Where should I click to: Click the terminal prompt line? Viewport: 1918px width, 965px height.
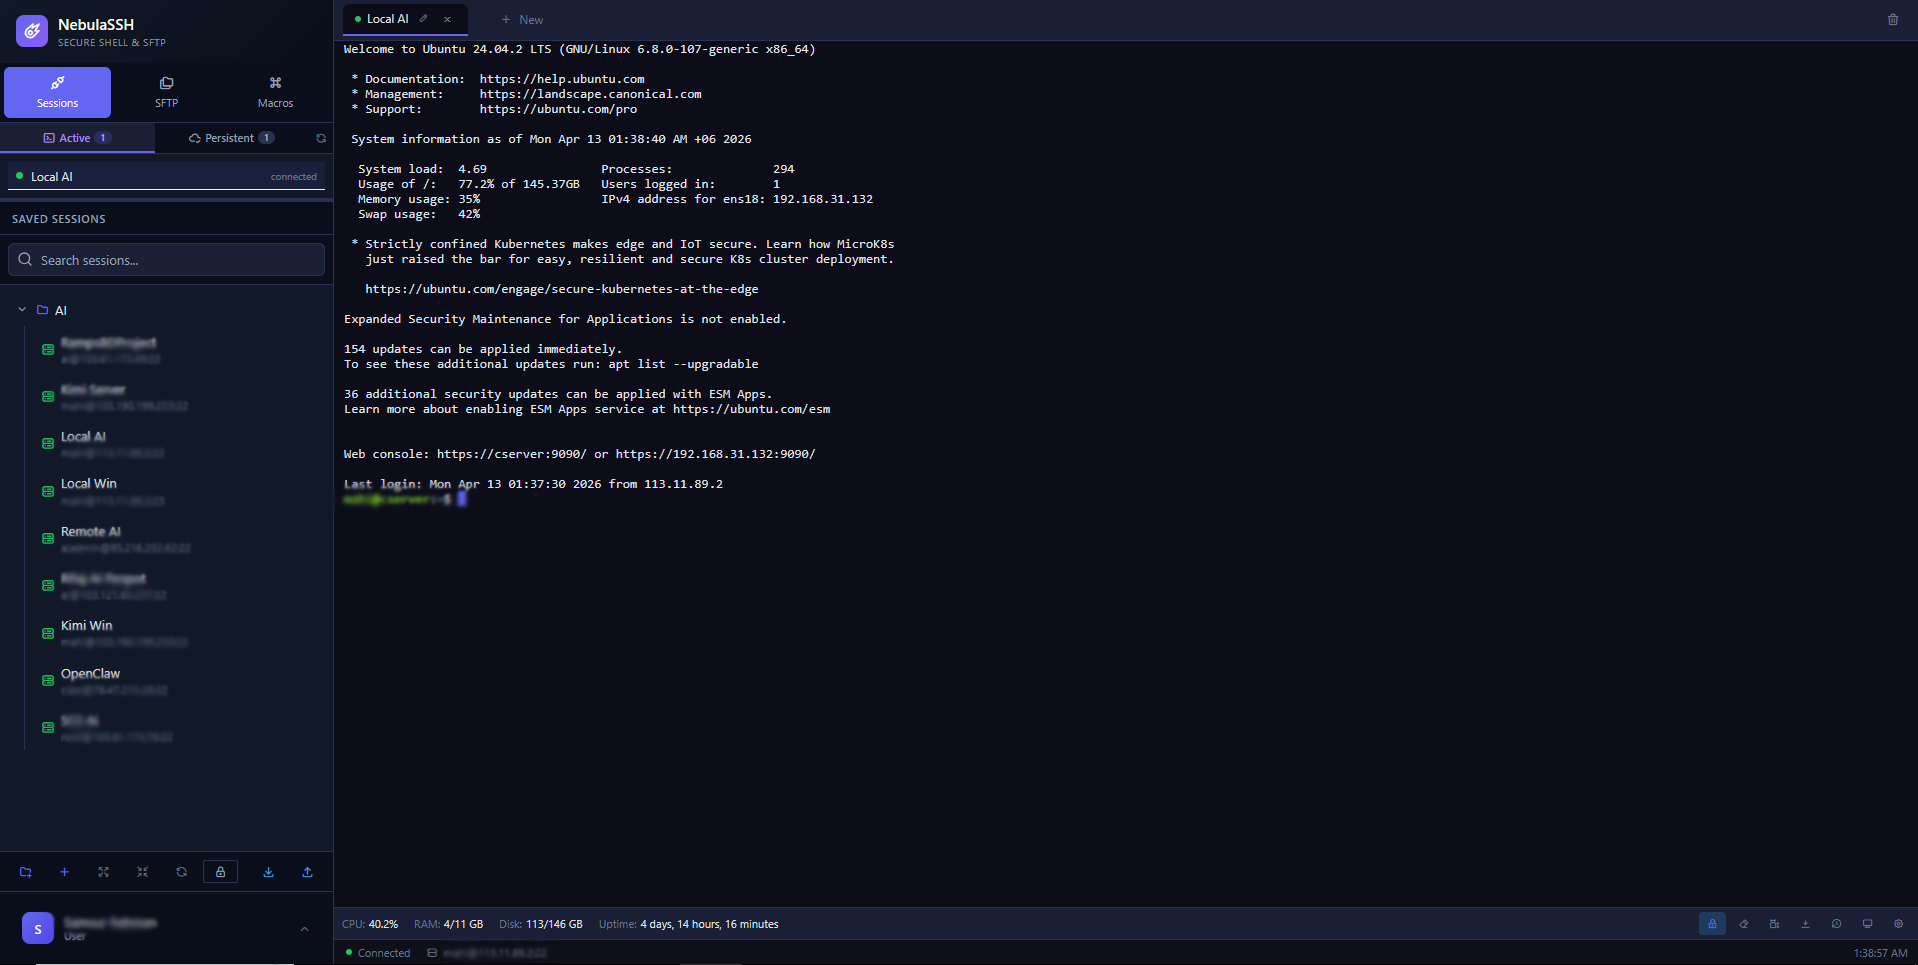tap(404, 499)
